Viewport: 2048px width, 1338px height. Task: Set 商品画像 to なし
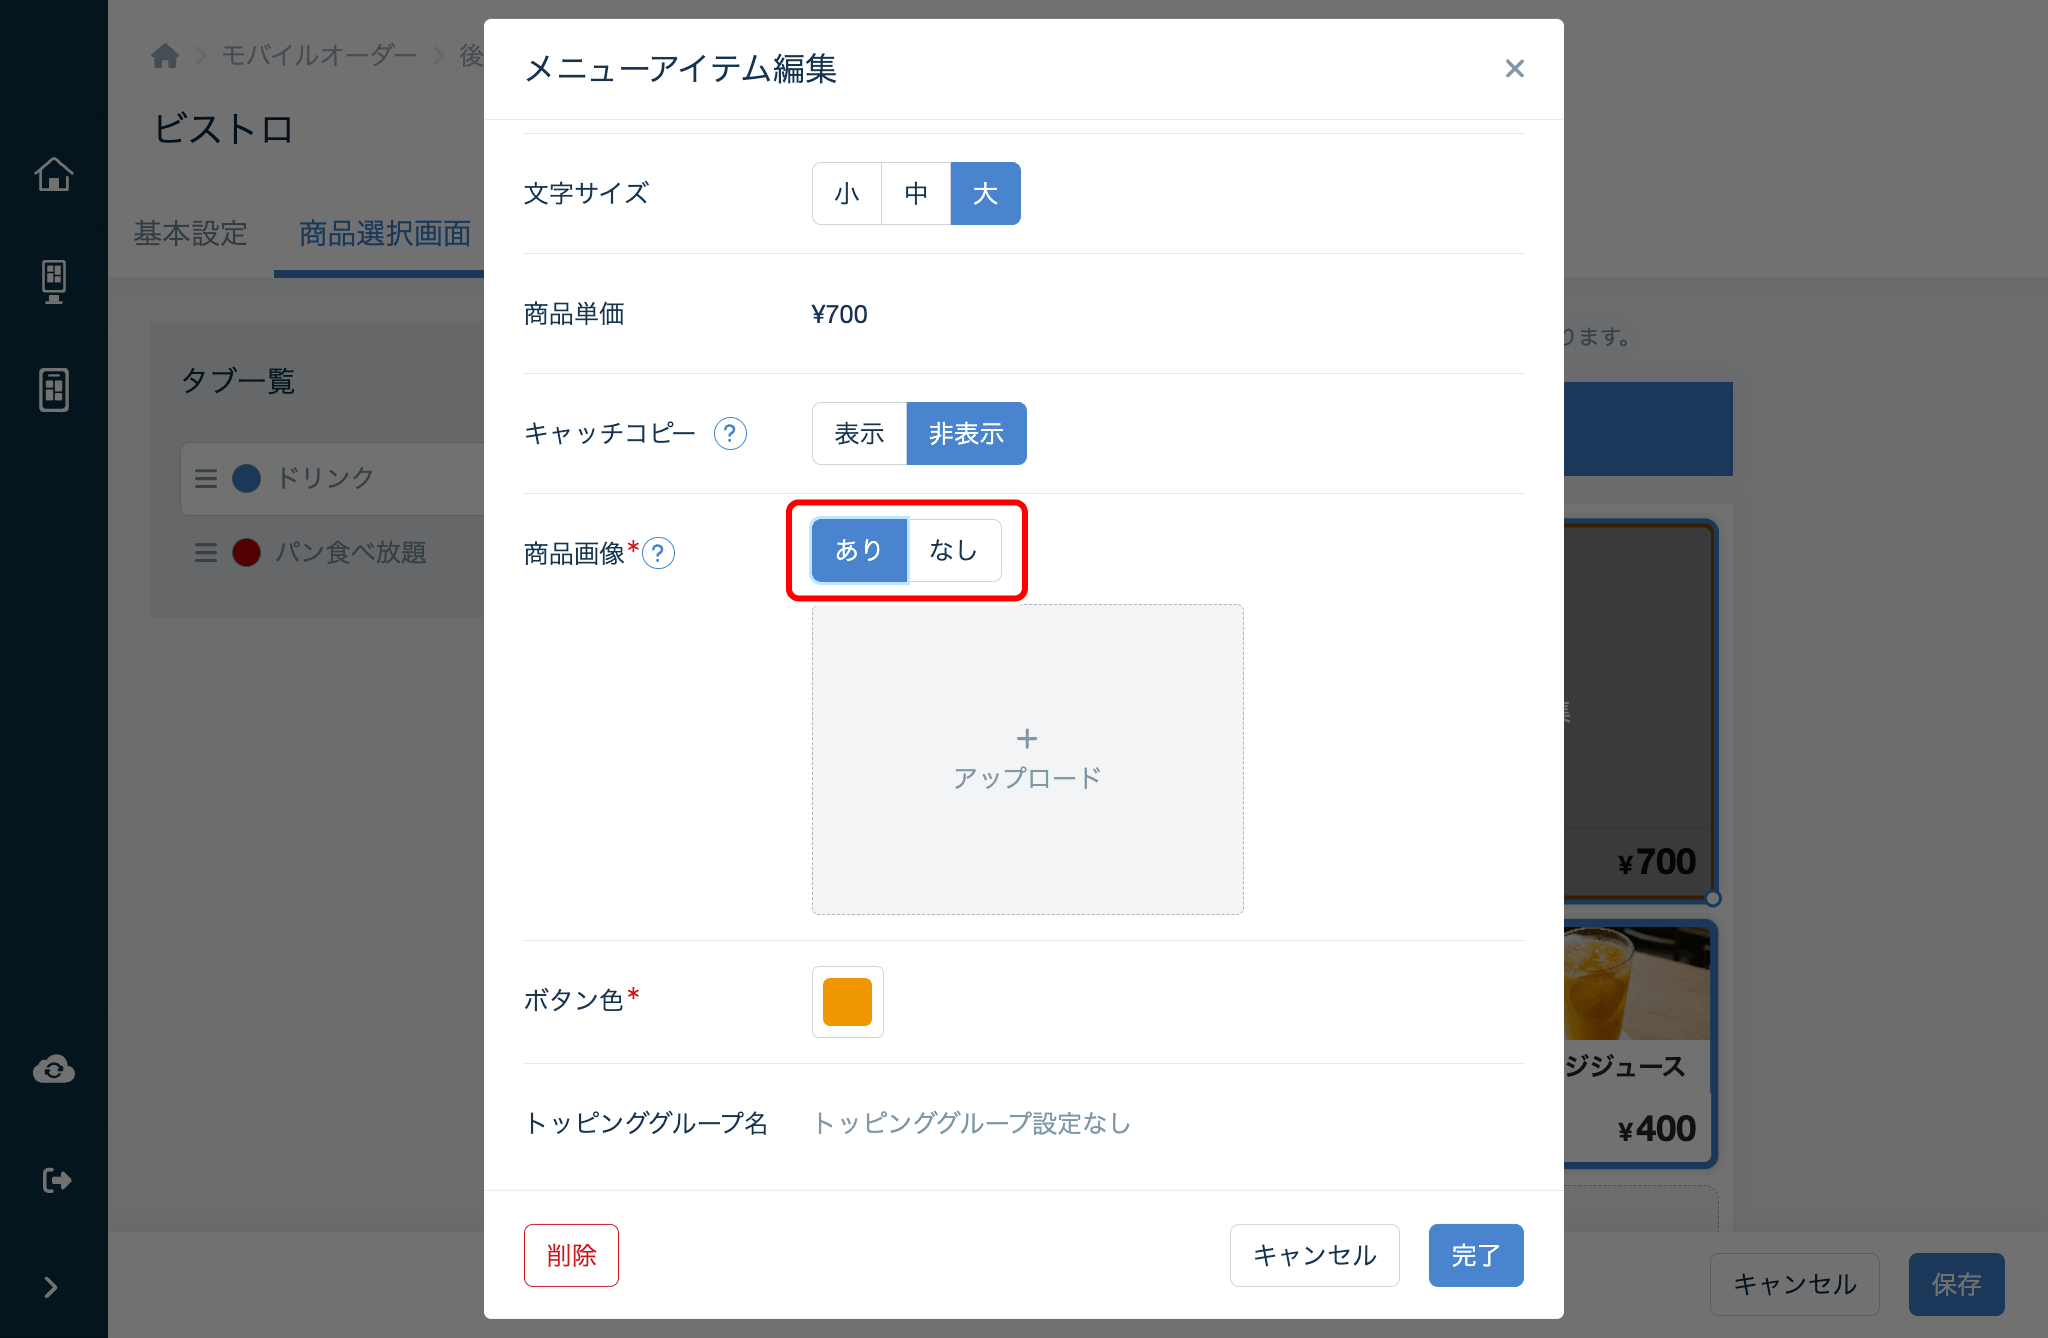[x=954, y=549]
